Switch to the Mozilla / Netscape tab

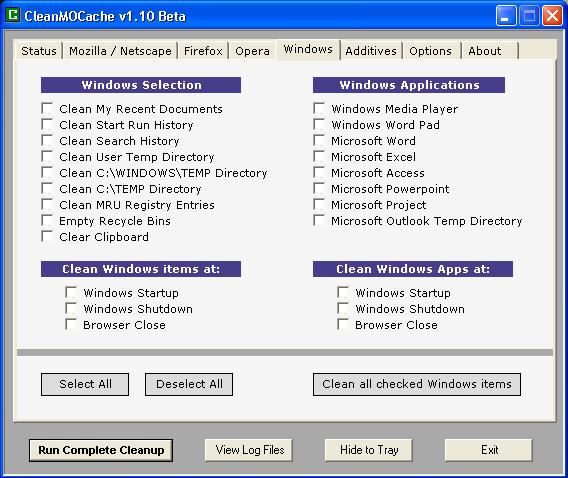tap(120, 51)
